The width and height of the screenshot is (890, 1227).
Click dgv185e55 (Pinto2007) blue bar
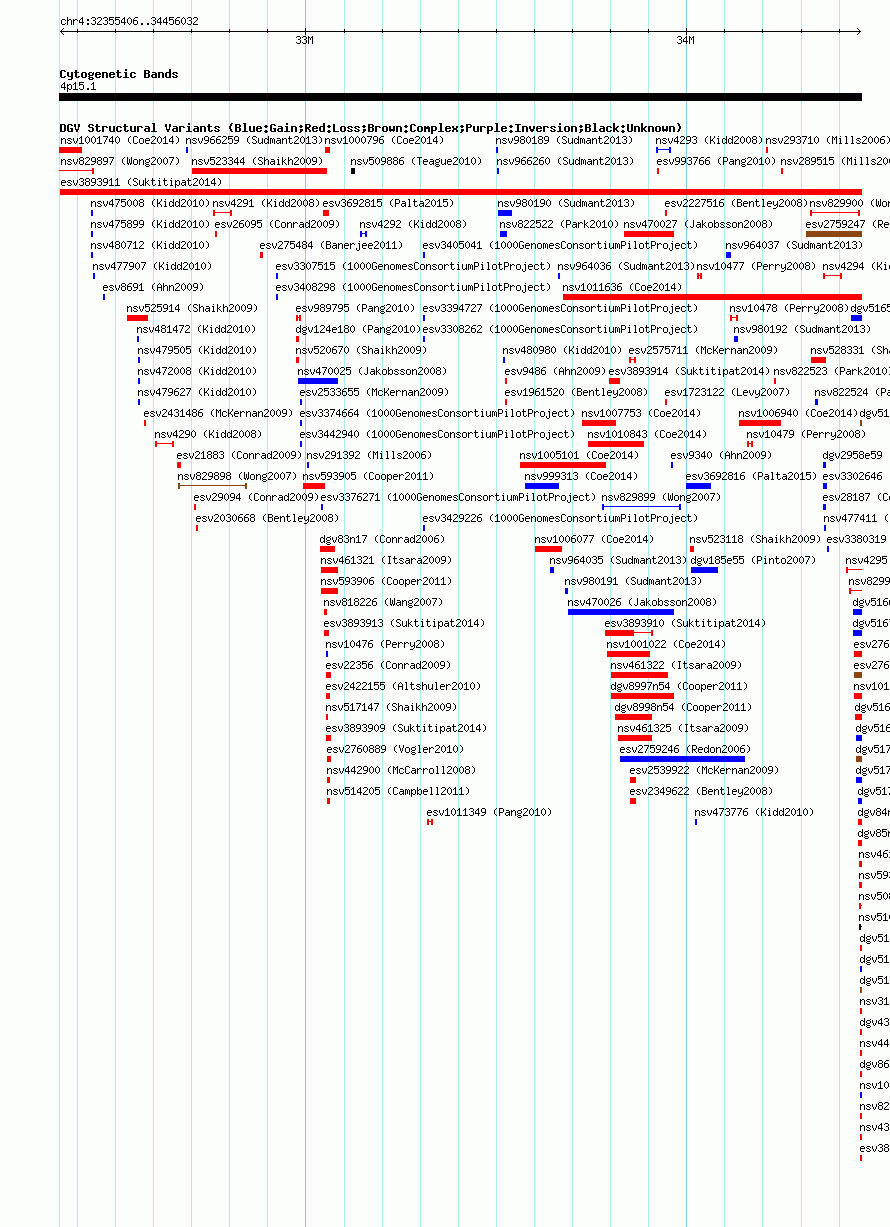704,570
